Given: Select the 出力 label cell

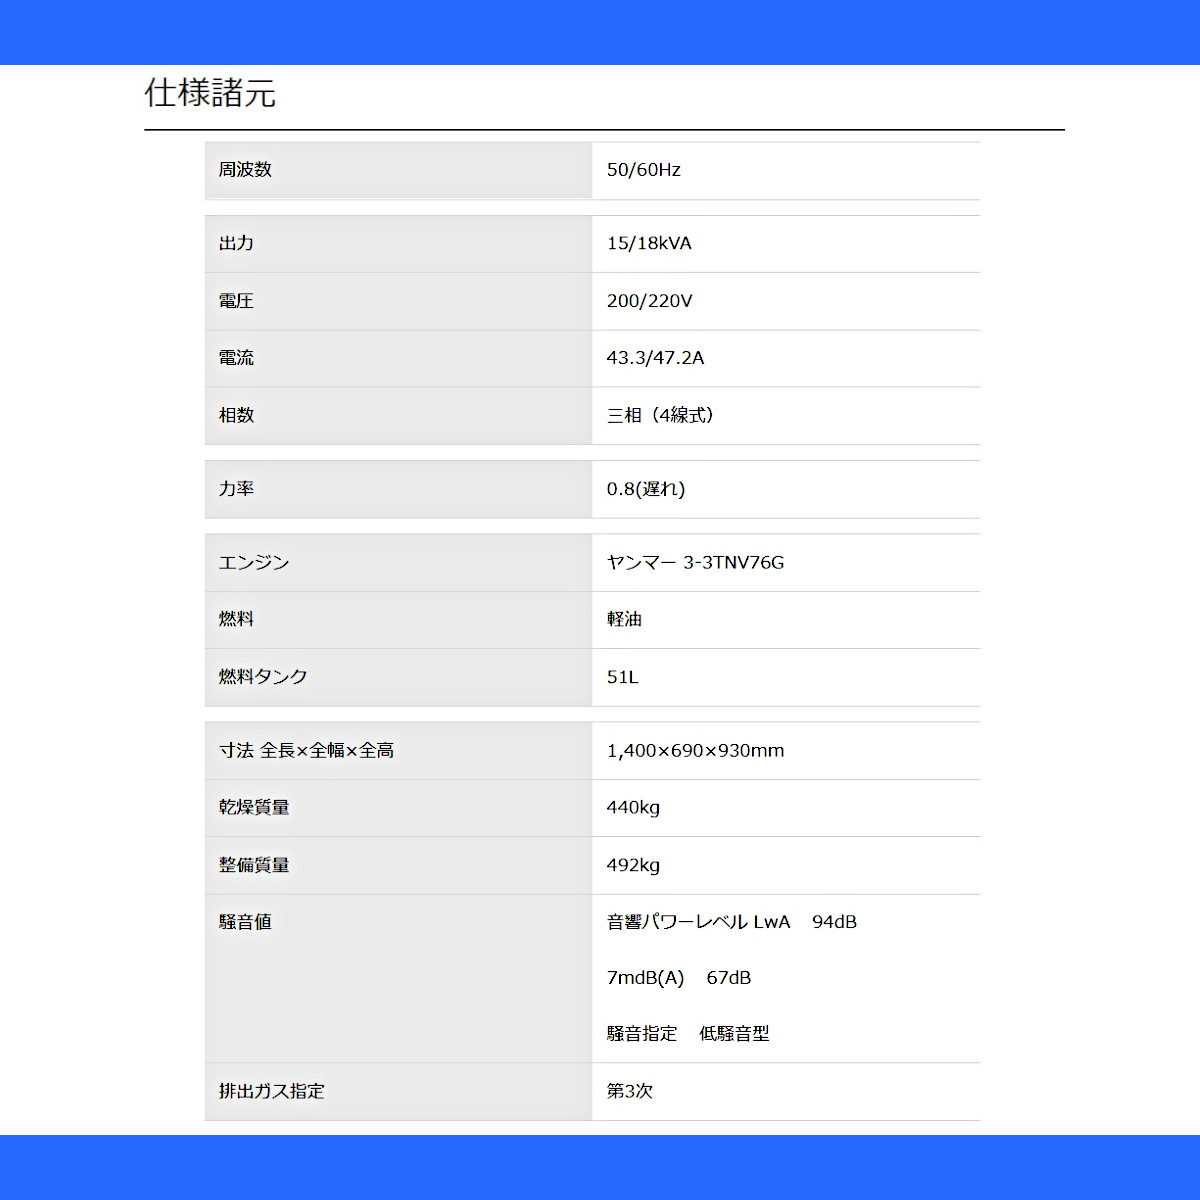Looking at the screenshot, I should (x=398, y=244).
